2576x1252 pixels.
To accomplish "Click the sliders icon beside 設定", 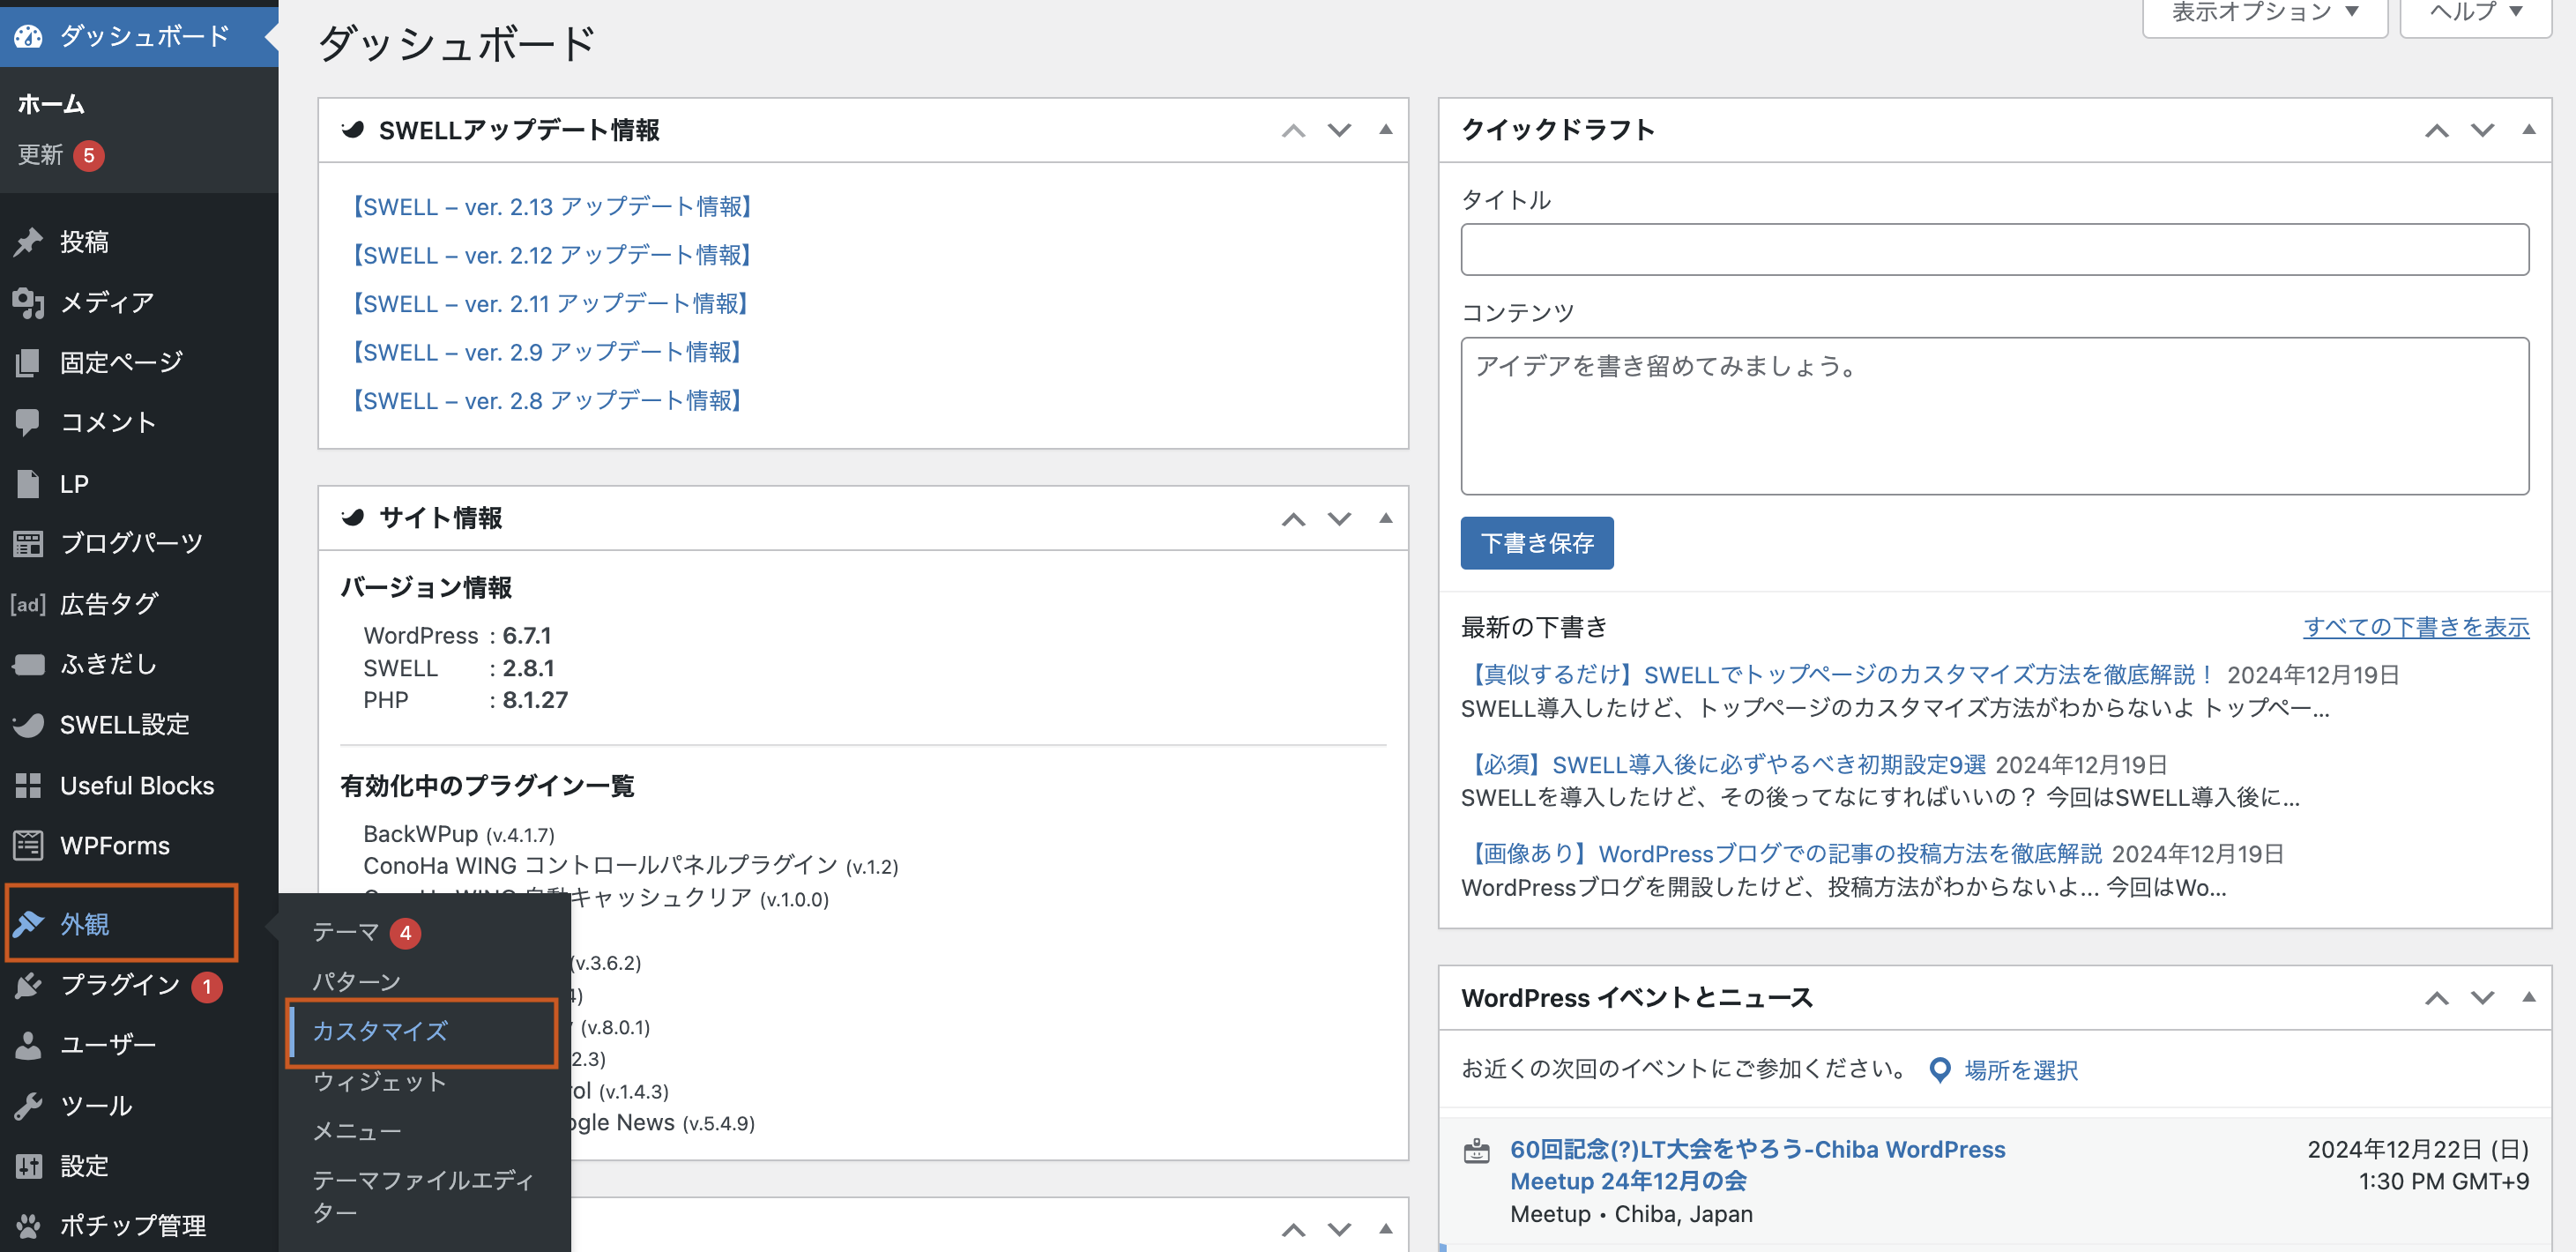I will [x=28, y=1165].
